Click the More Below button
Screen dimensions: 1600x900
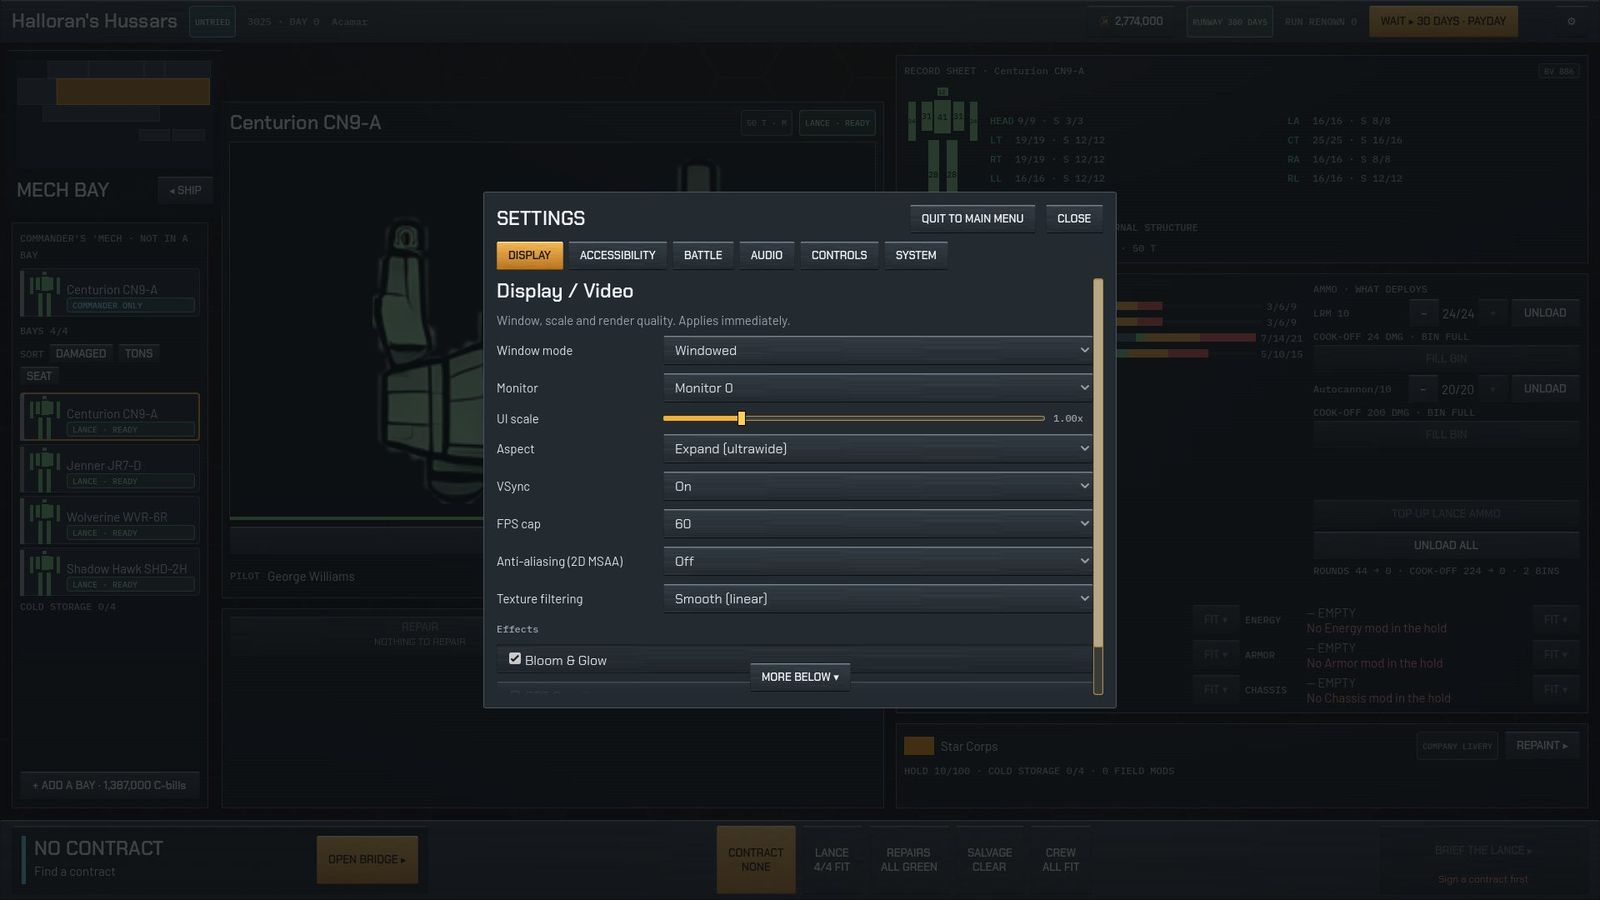tap(800, 677)
